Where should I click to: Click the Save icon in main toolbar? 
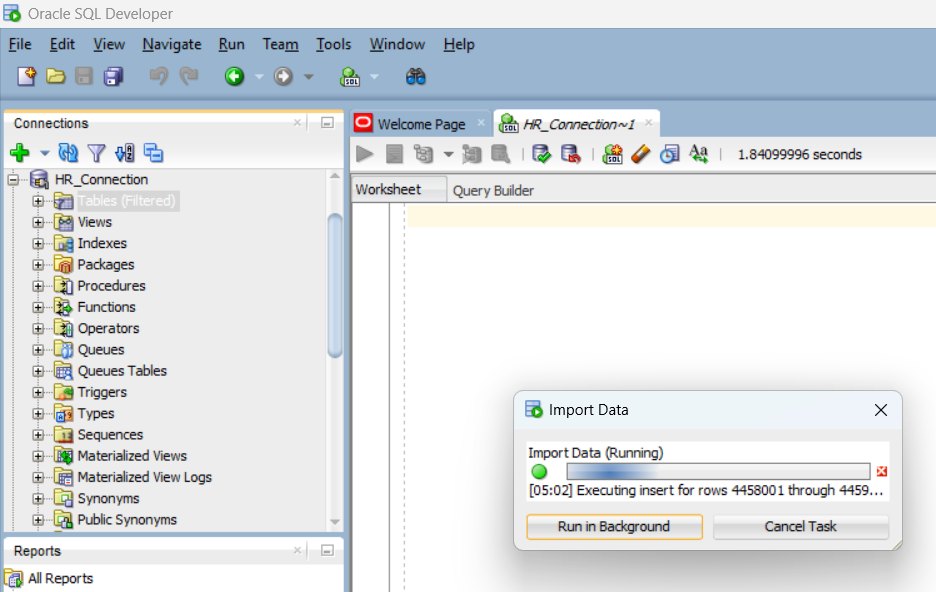coord(84,76)
